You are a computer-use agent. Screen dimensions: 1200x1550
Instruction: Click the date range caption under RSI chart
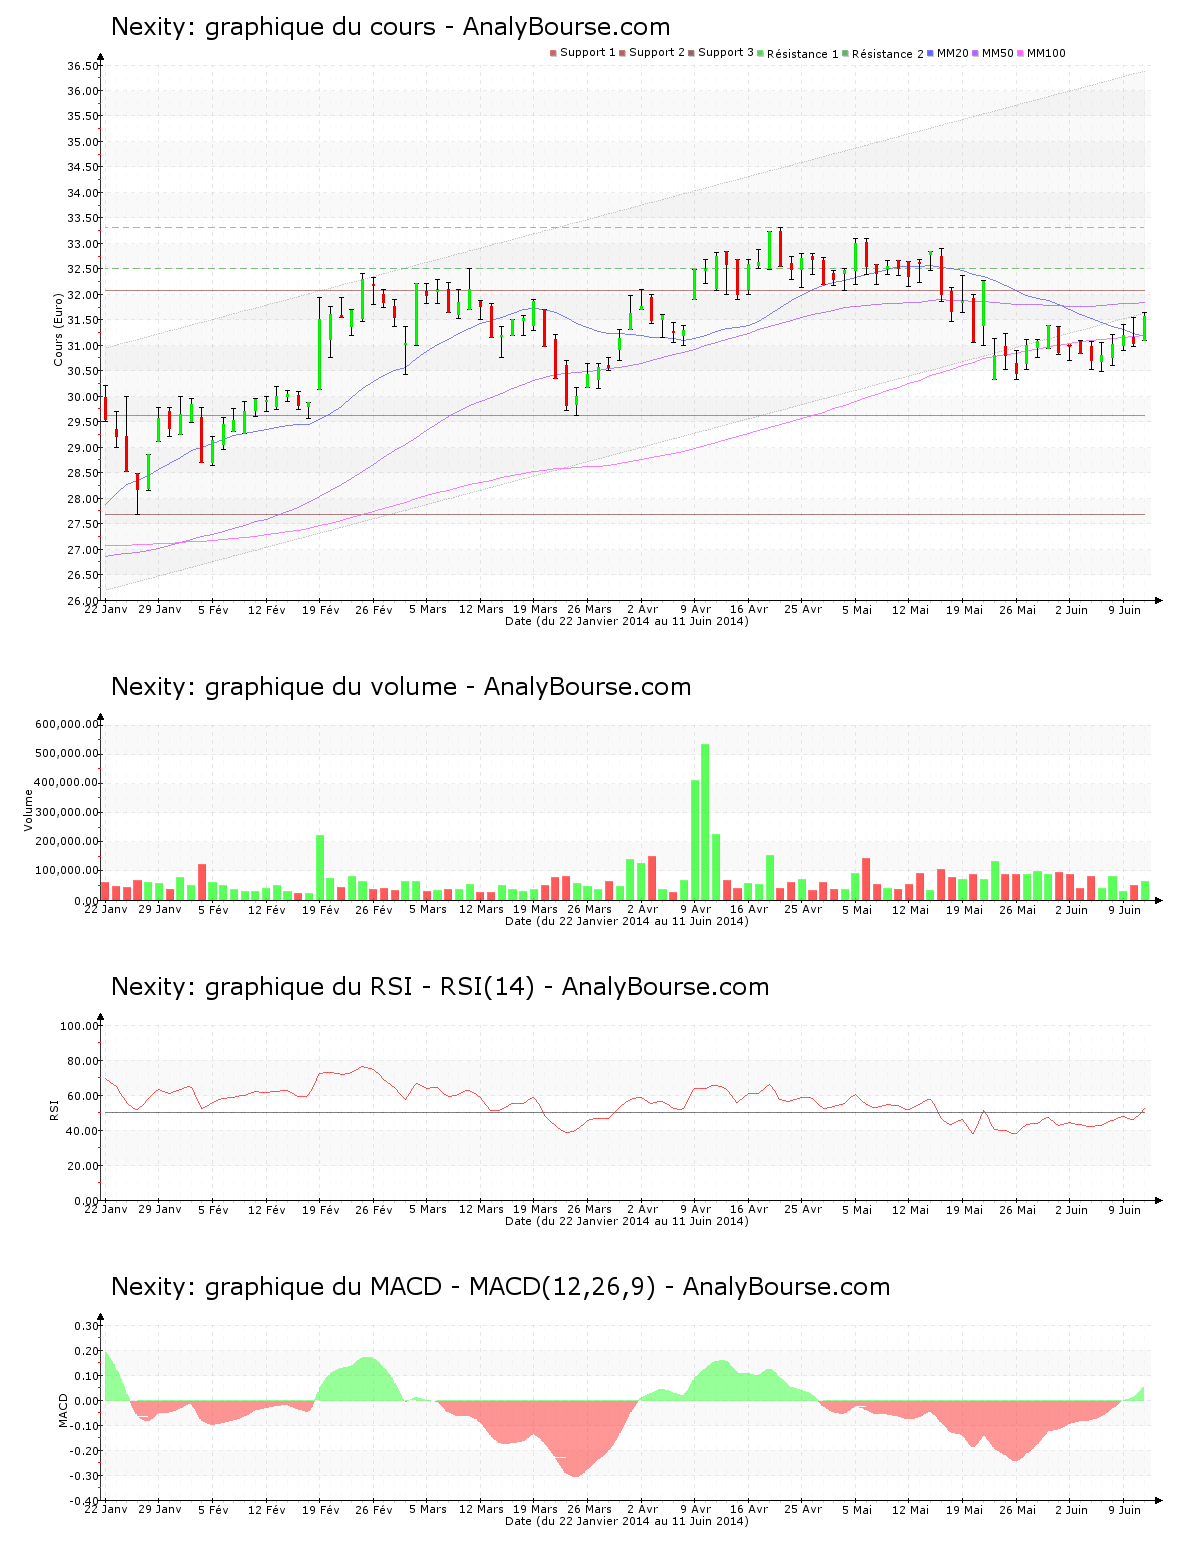coord(627,1221)
